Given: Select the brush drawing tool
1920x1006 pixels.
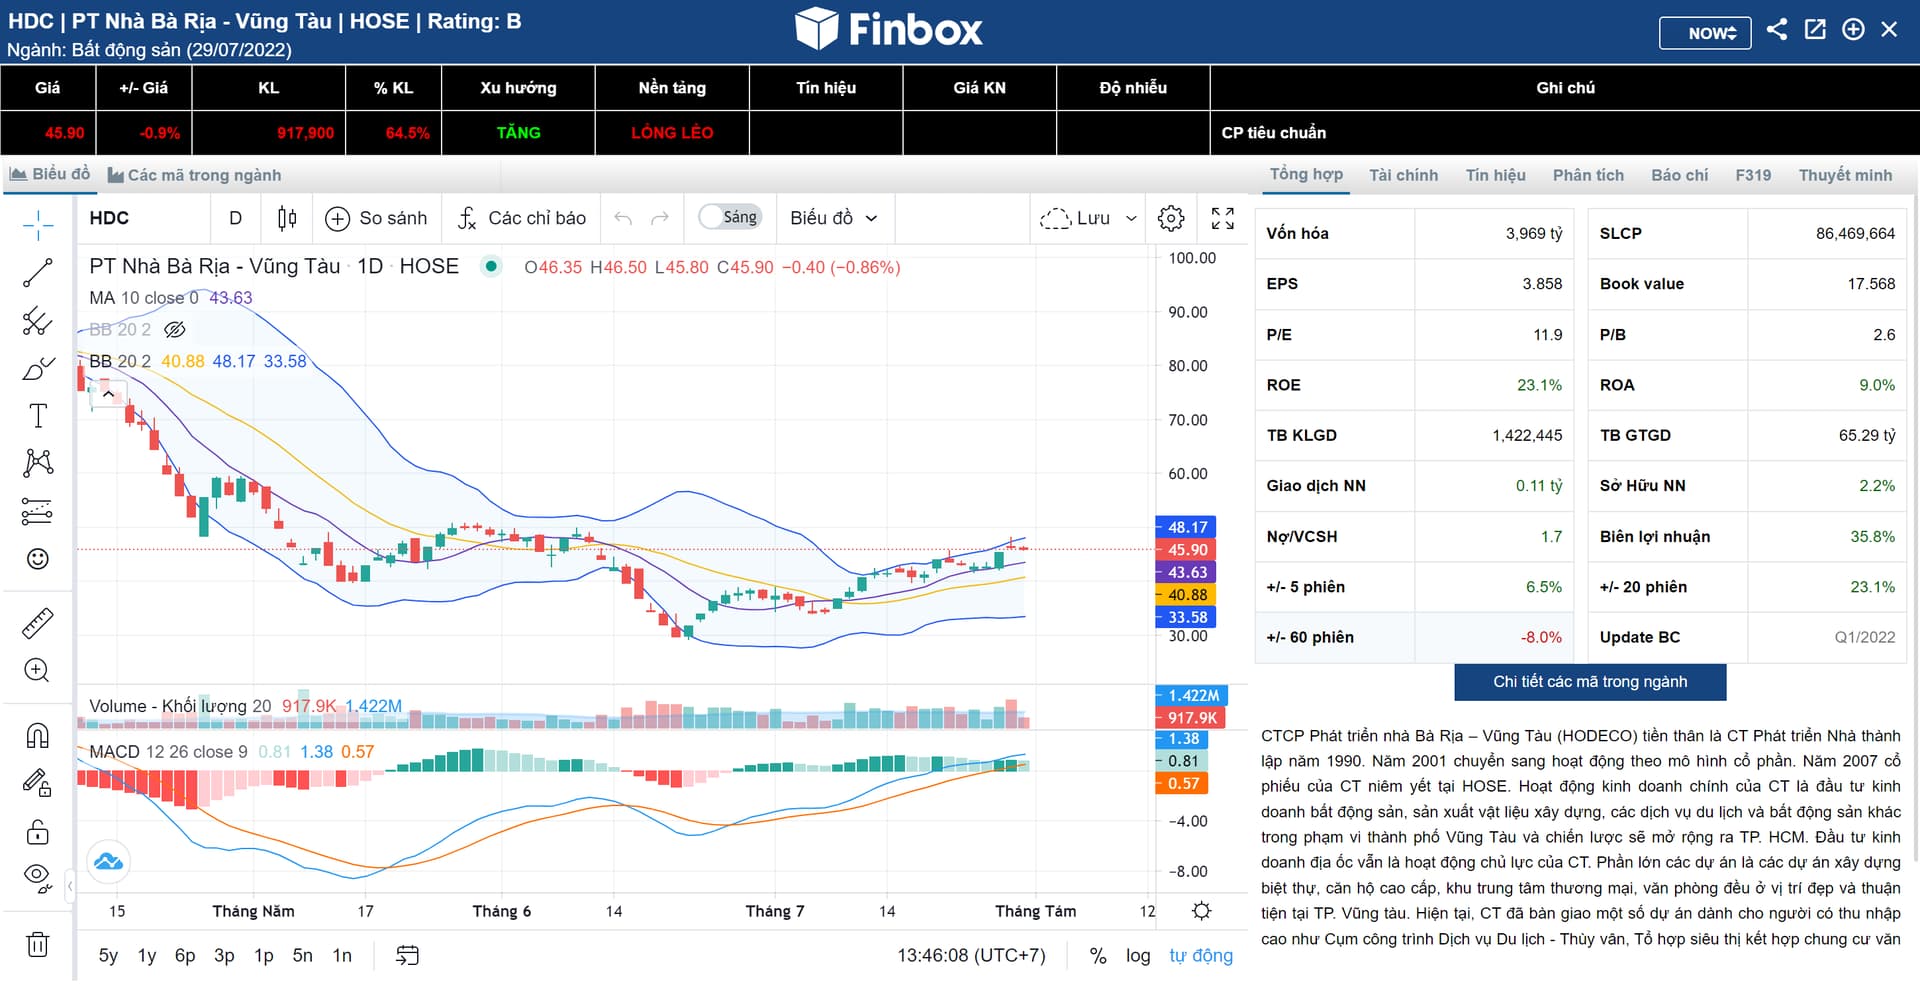Looking at the screenshot, I should click(x=37, y=369).
